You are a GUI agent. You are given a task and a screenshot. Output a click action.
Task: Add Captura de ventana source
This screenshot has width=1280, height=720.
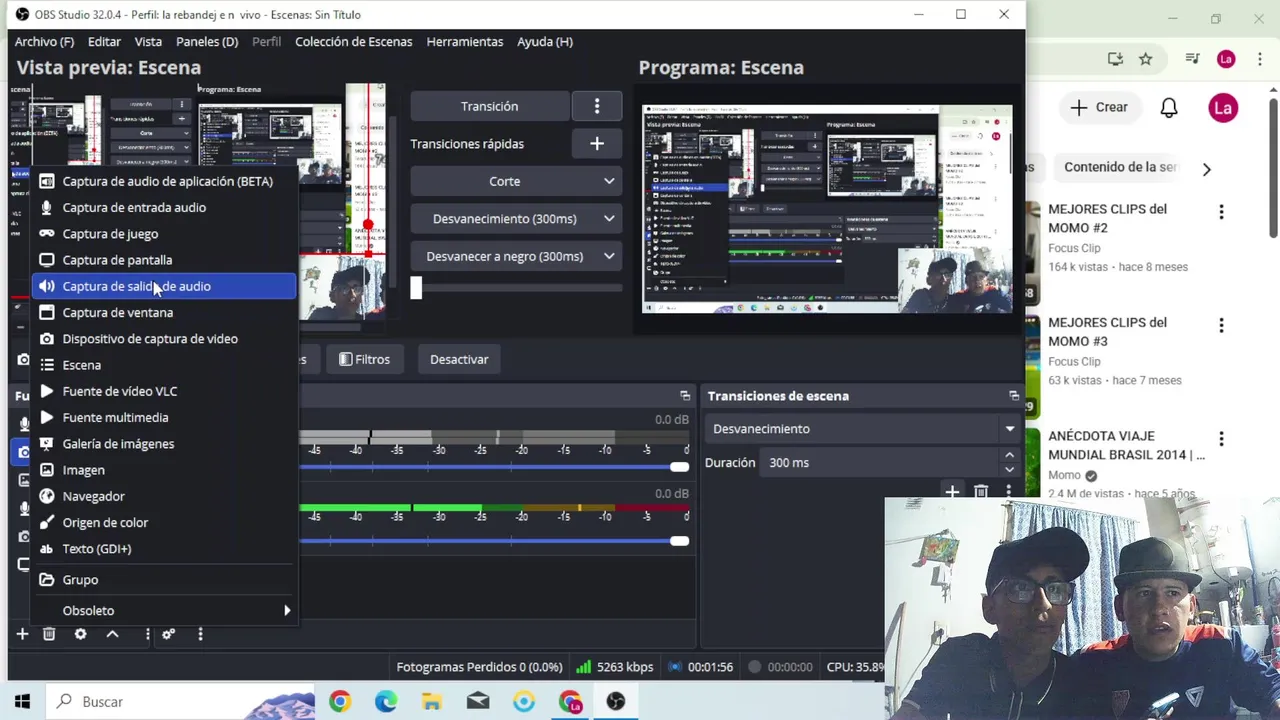click(164, 312)
